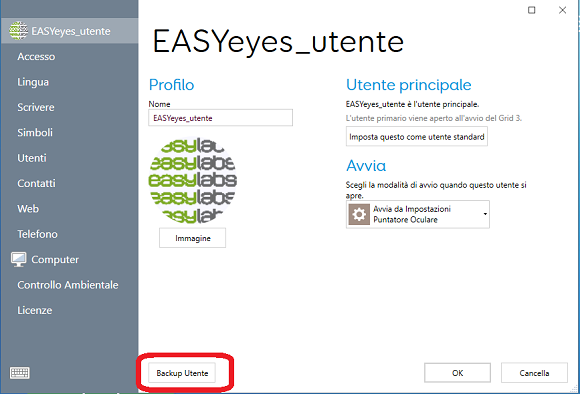
Task: Focus the Nome text field
Action: pos(220,118)
